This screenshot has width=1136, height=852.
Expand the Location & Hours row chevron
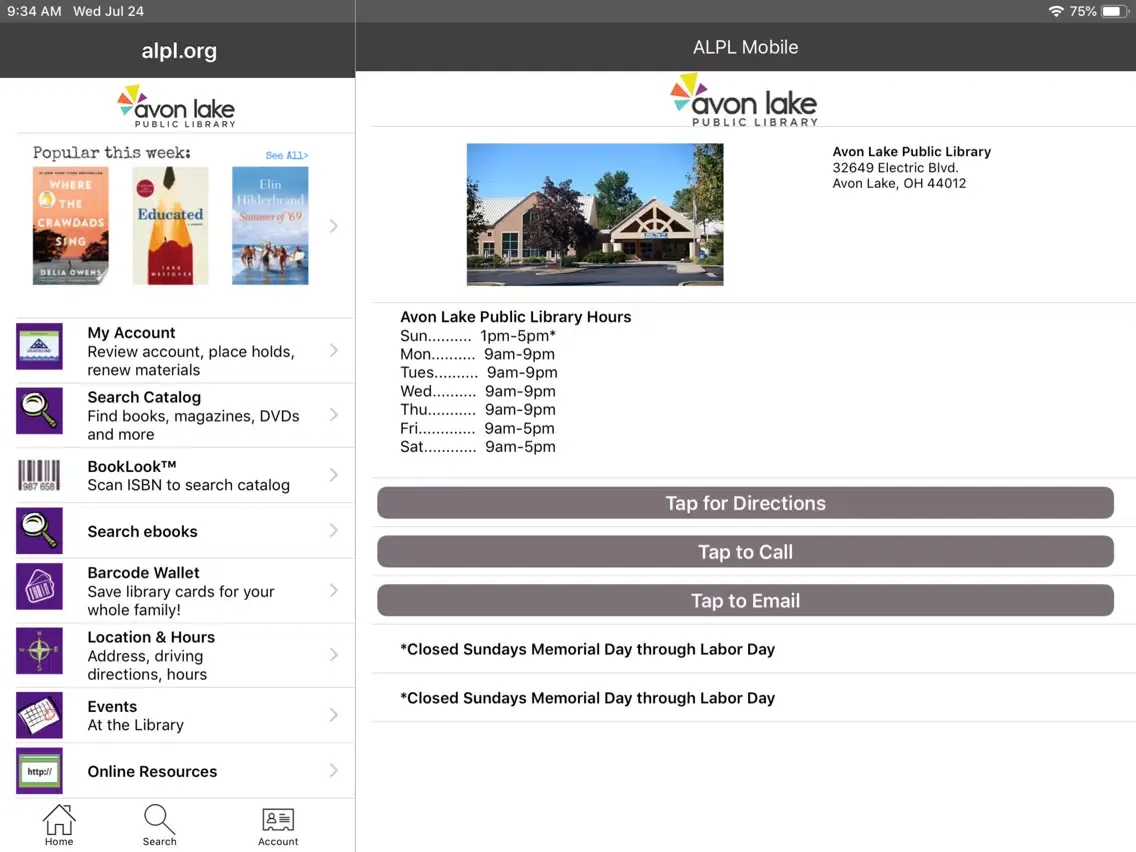pos(333,655)
